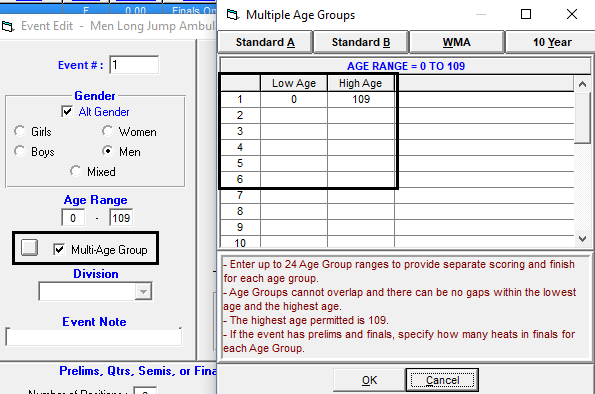Select the Low Age cell in row 1
595x394 pixels.
[x=294, y=99]
